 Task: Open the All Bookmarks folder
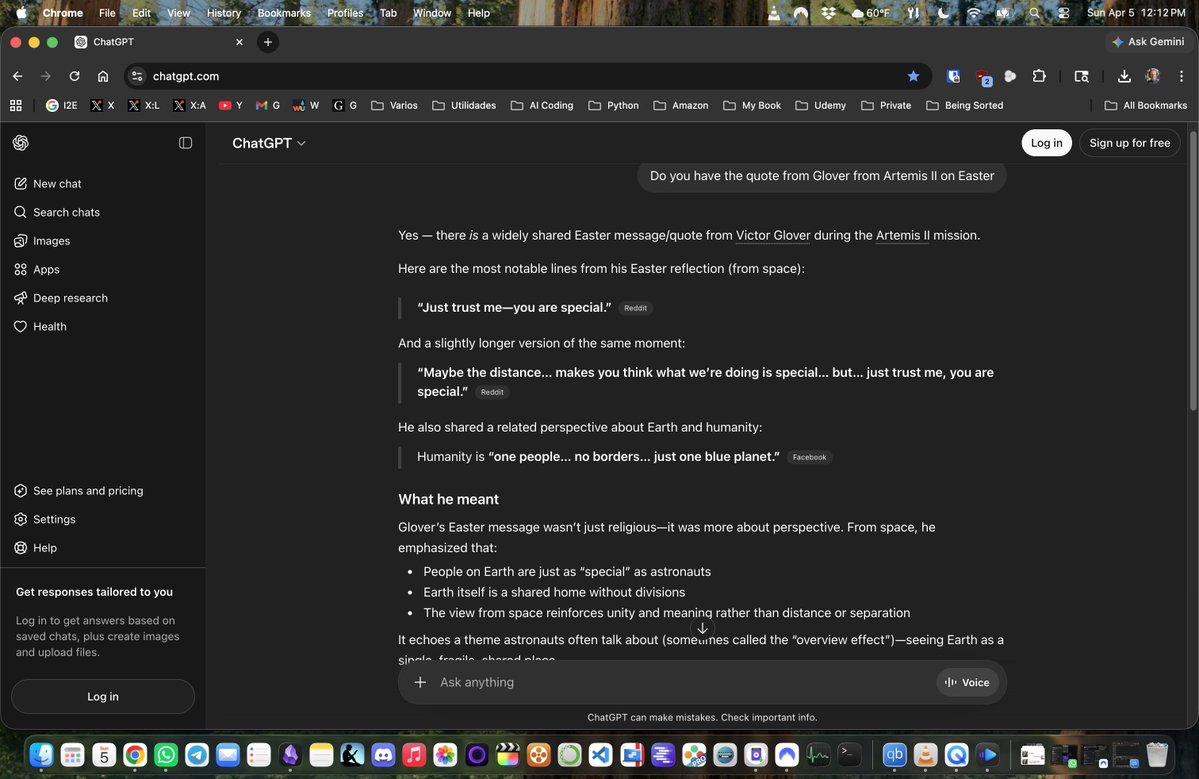1145,105
